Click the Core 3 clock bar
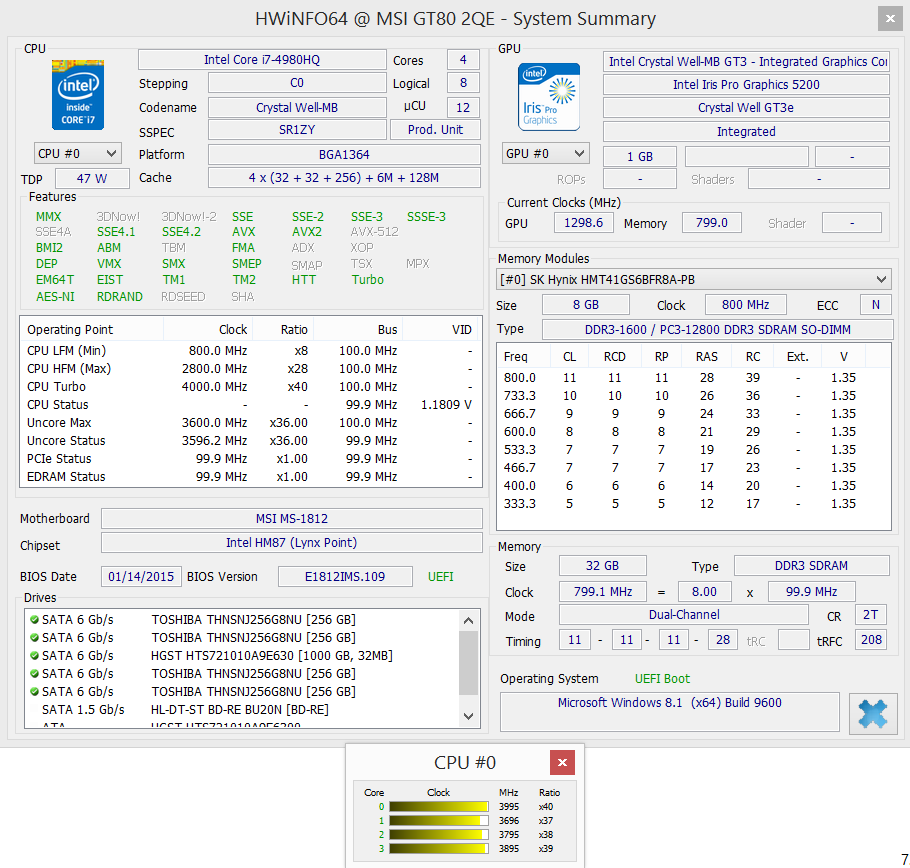The height and width of the screenshot is (868, 910). [439, 848]
